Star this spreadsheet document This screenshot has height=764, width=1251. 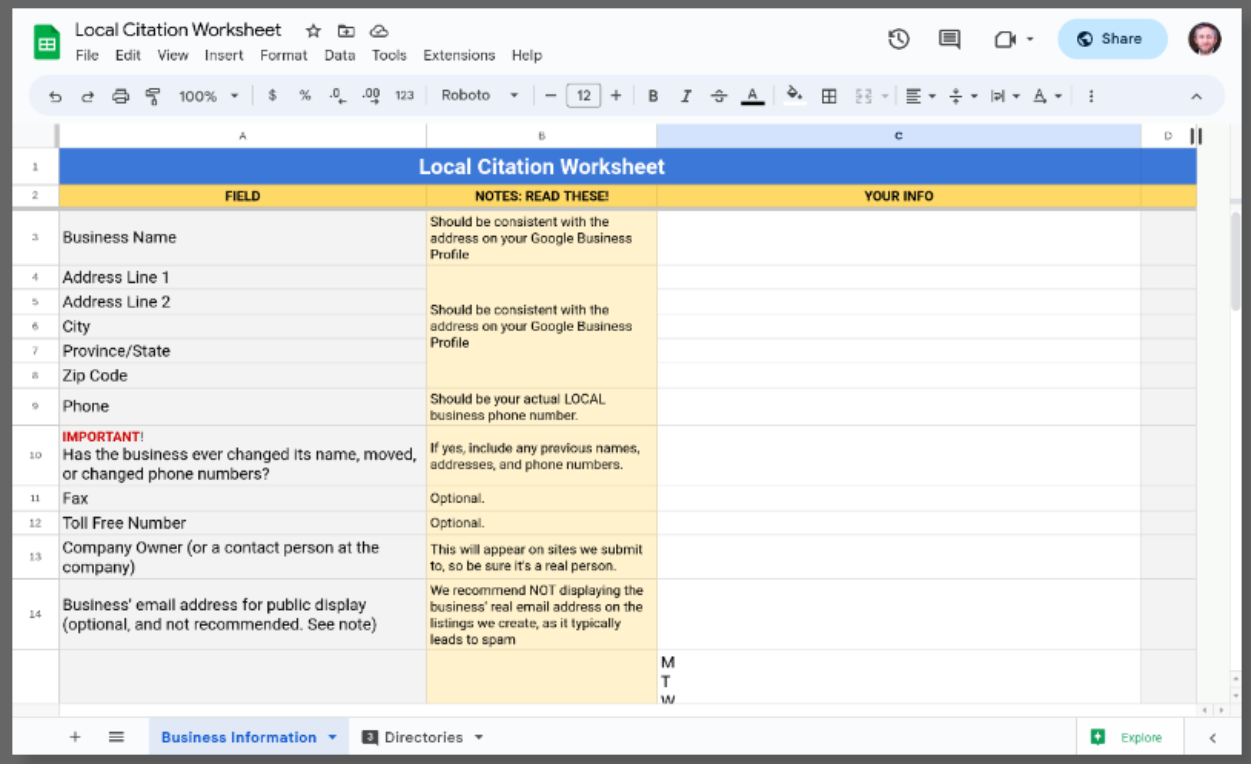point(313,31)
